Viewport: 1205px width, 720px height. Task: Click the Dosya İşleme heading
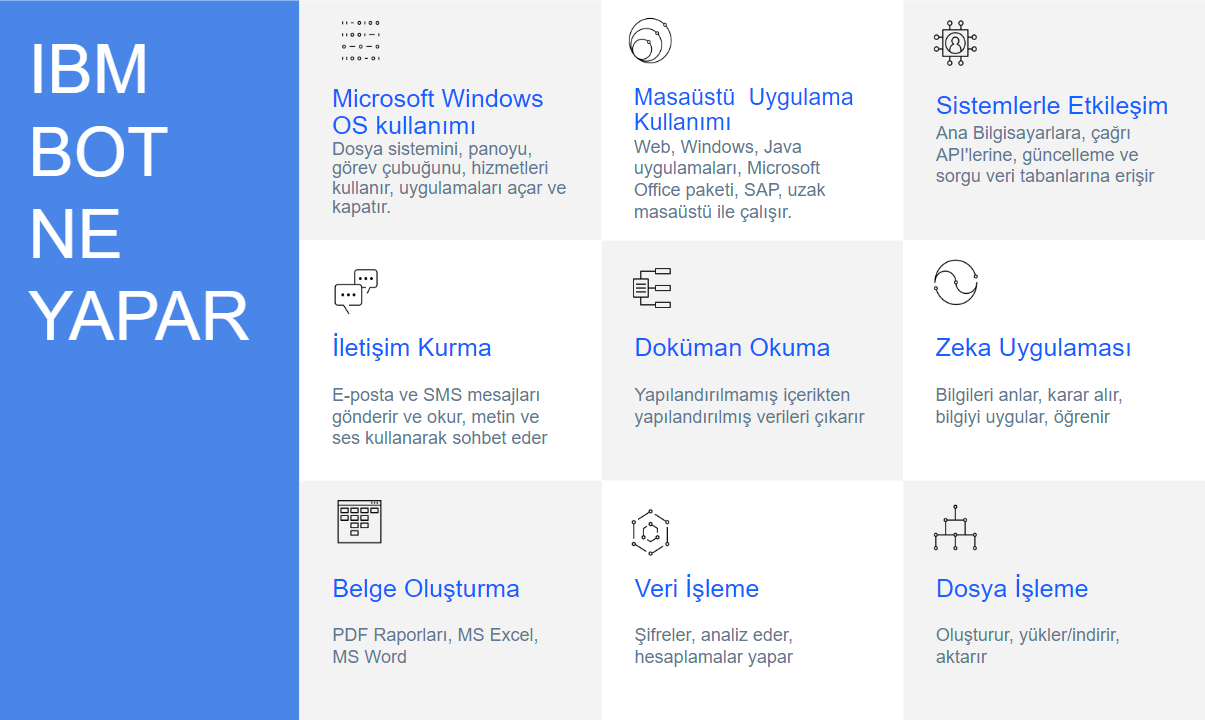coord(1011,588)
